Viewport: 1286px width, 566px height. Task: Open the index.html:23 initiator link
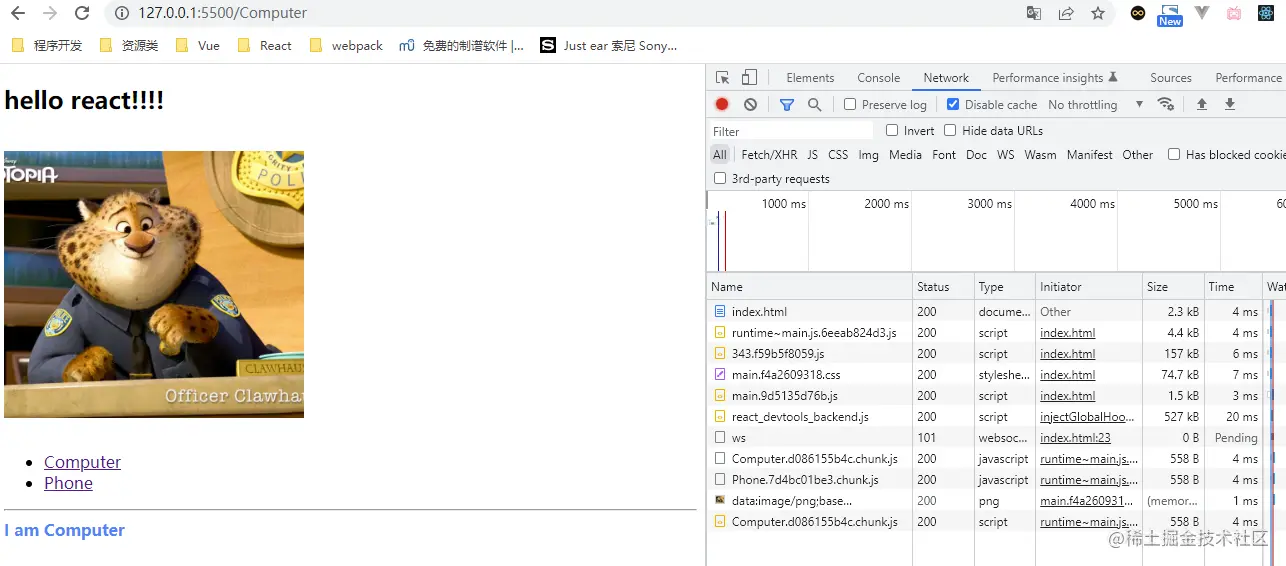[1075, 438]
